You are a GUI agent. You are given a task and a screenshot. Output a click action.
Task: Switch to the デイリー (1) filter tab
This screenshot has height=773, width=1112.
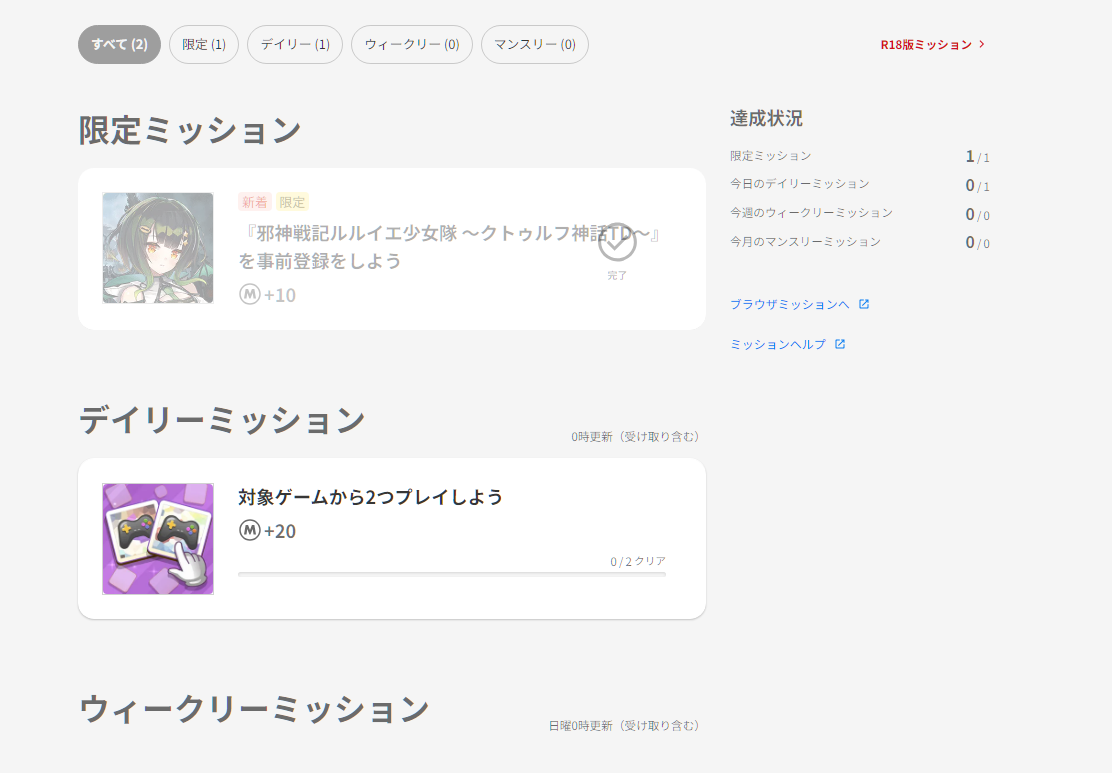tap(295, 44)
